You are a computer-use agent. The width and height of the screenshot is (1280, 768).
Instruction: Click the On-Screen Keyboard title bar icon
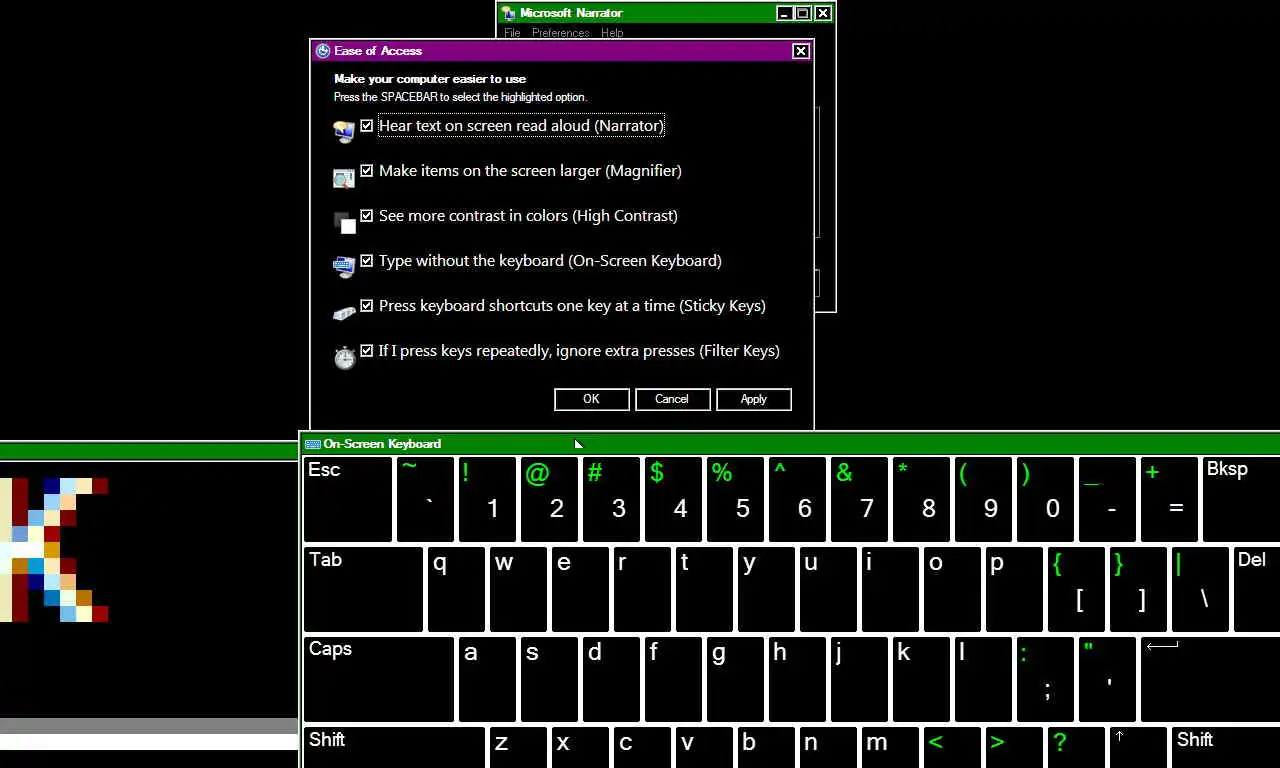[312, 444]
